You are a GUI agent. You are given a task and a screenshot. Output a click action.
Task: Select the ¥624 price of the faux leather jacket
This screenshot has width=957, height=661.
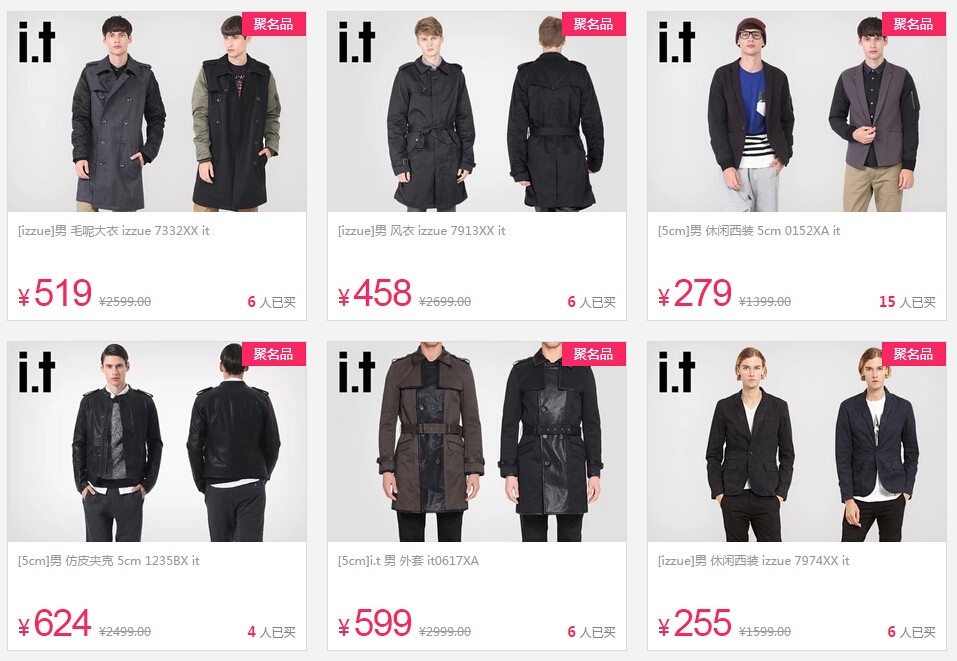55,623
